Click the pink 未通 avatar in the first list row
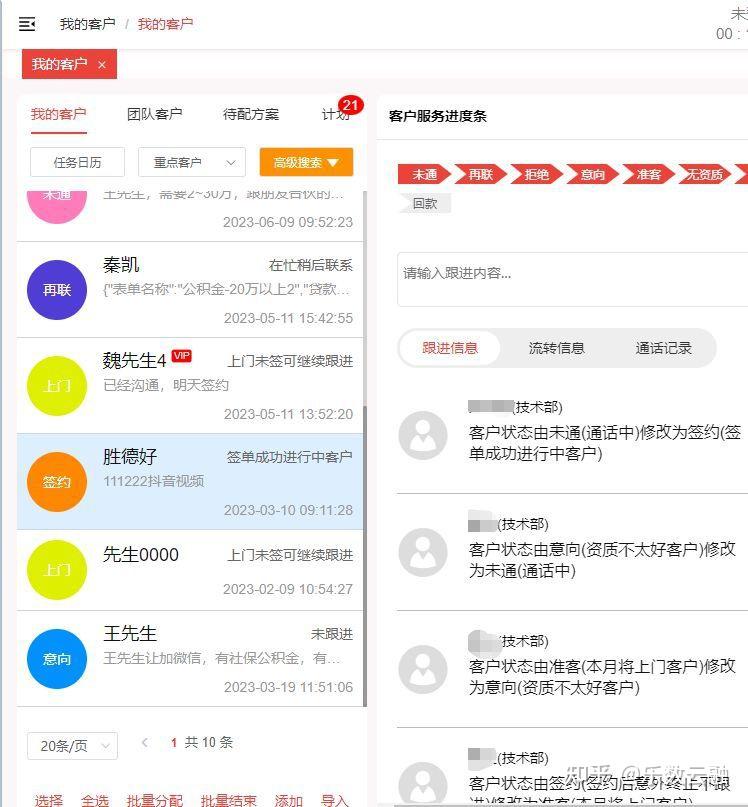Viewport: 748px width, 807px height. (57, 206)
